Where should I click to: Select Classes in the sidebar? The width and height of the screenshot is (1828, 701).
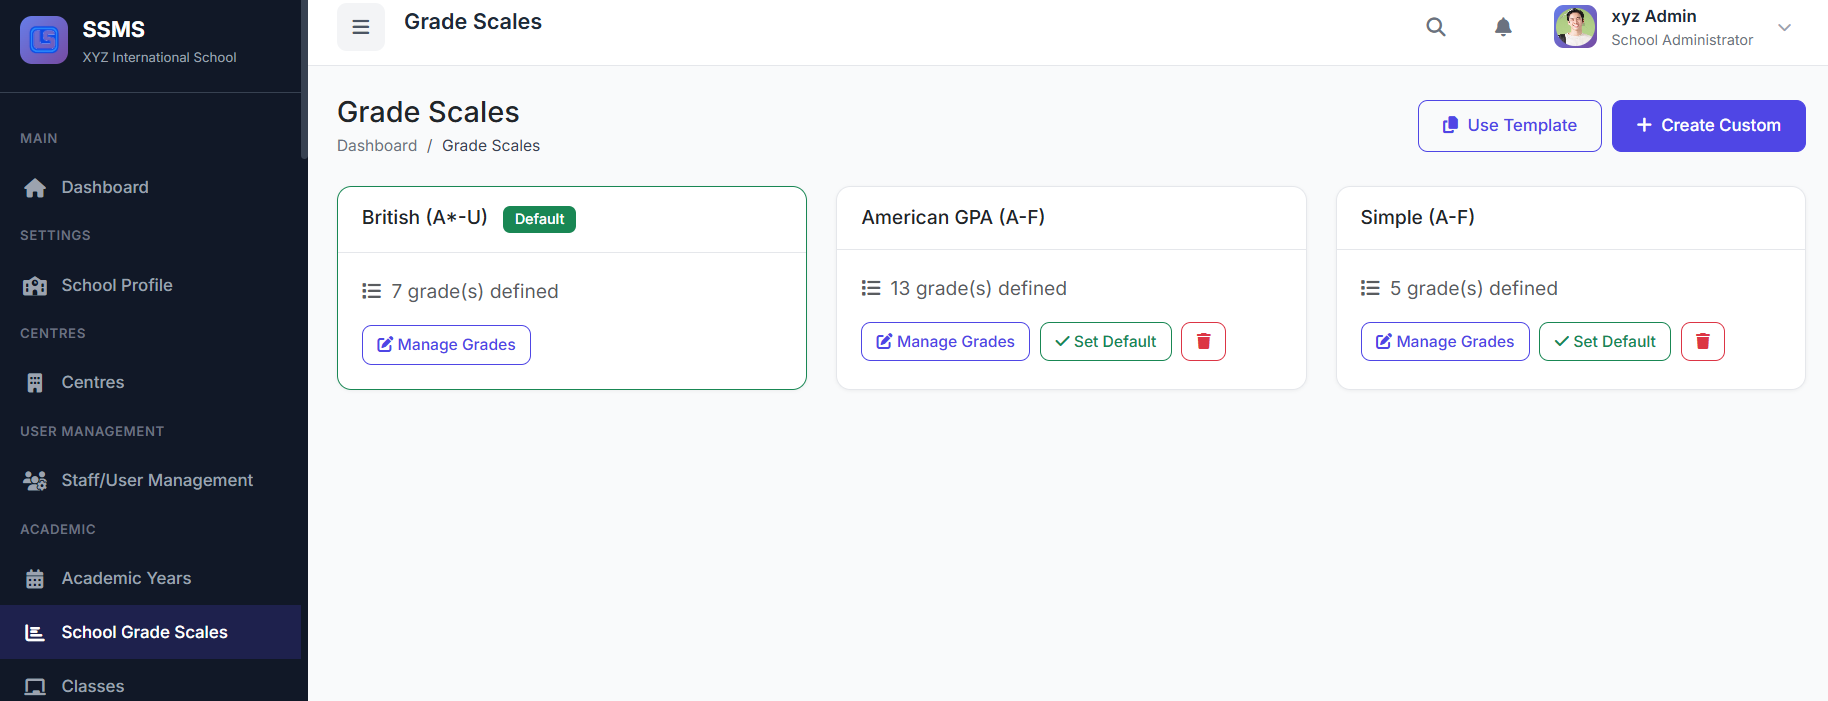pos(92,686)
